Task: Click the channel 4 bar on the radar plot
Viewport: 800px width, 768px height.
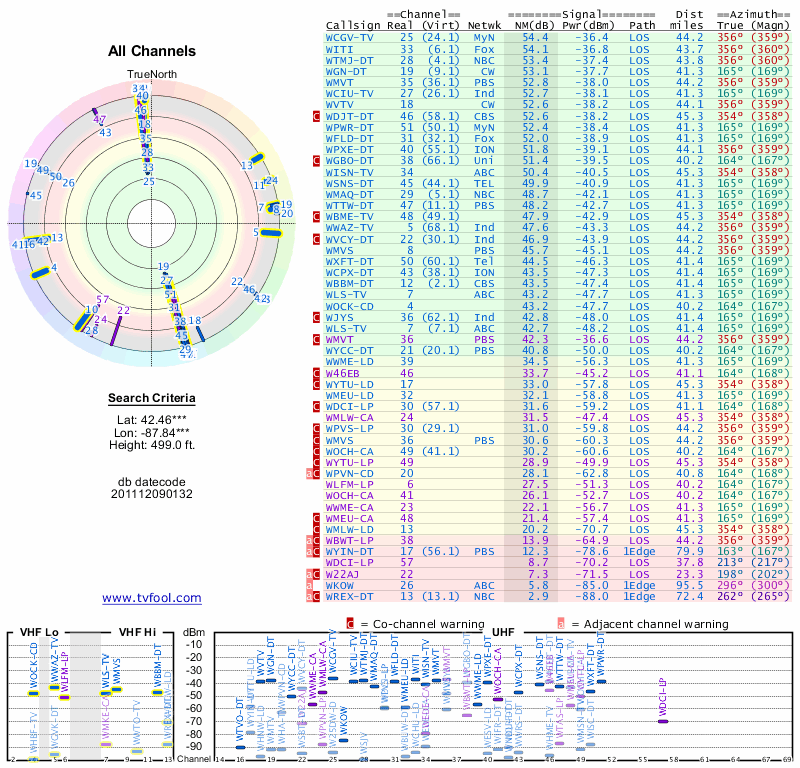Action: (x=40, y=273)
